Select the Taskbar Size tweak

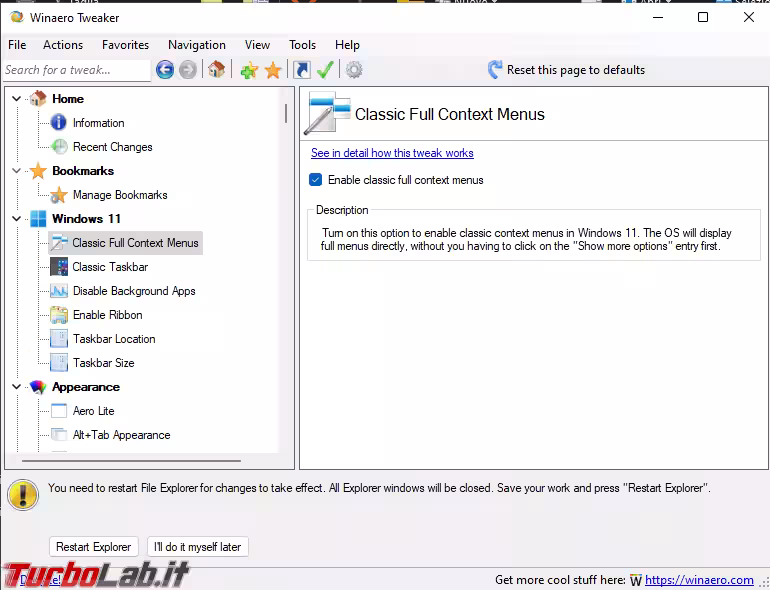point(103,363)
